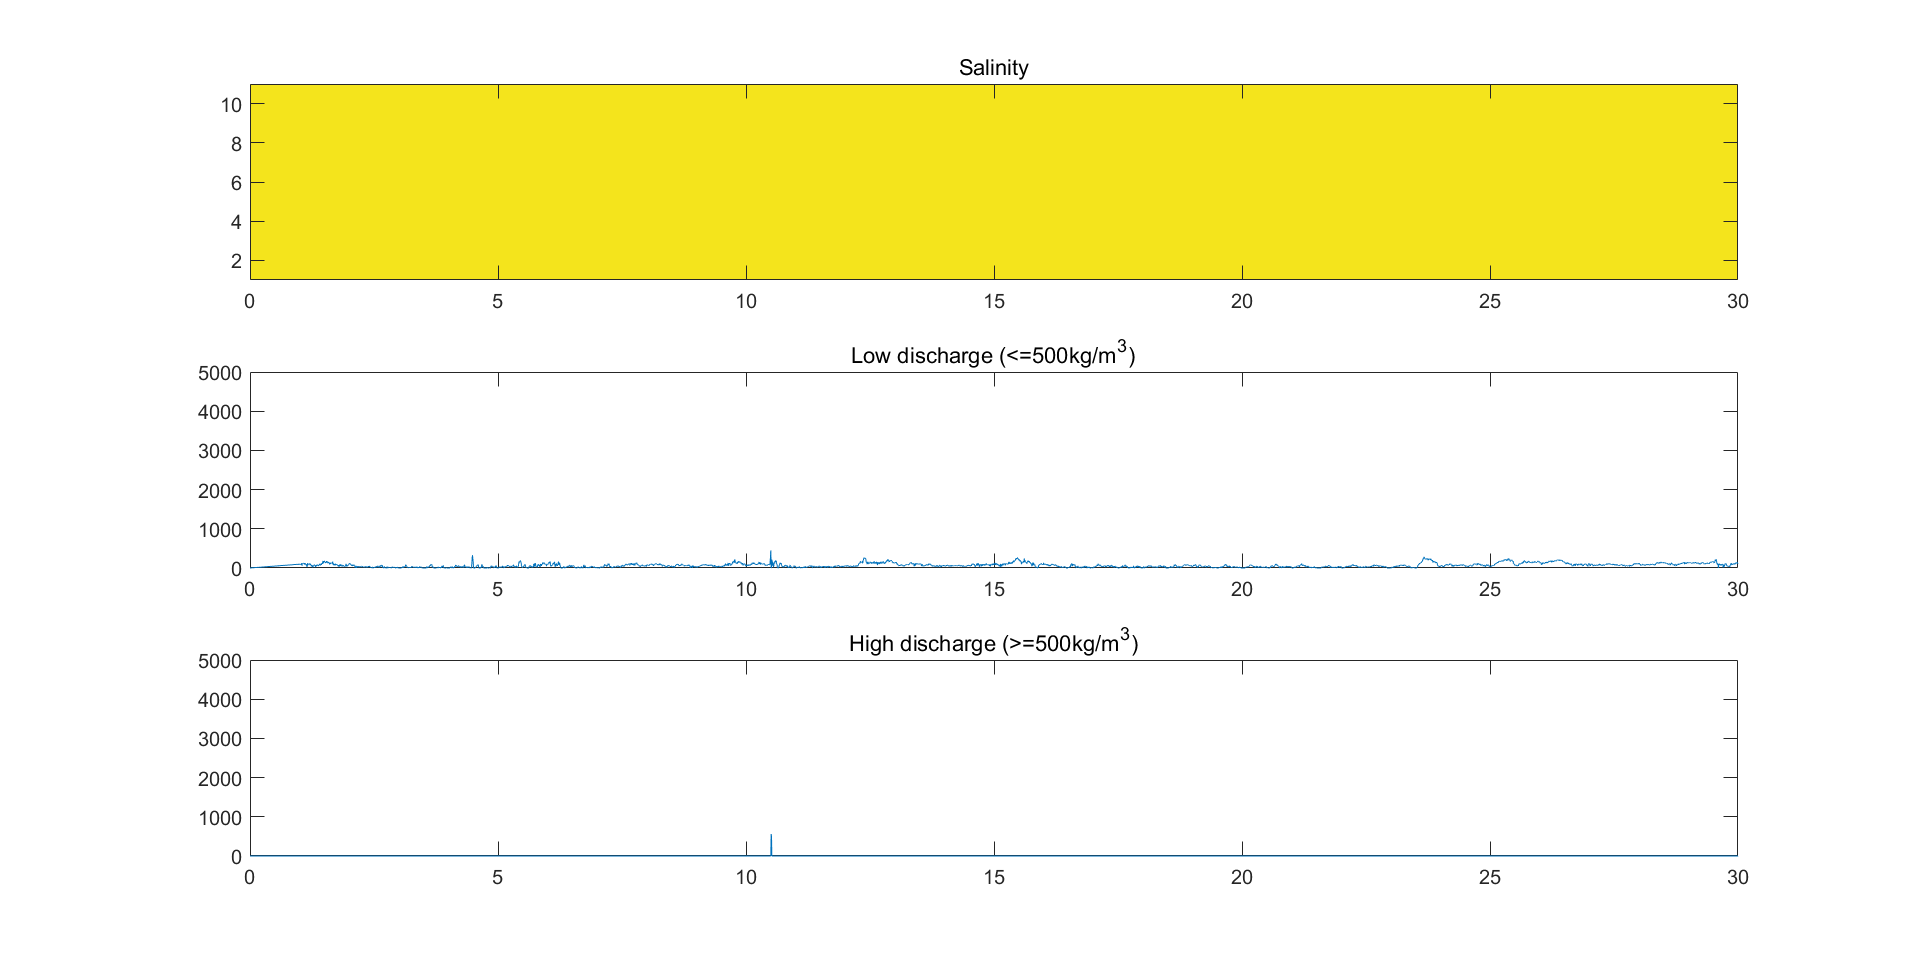Viewport: 1920px width, 962px height.
Task: Click the 15 x-axis label under Salinity
Action: click(993, 301)
